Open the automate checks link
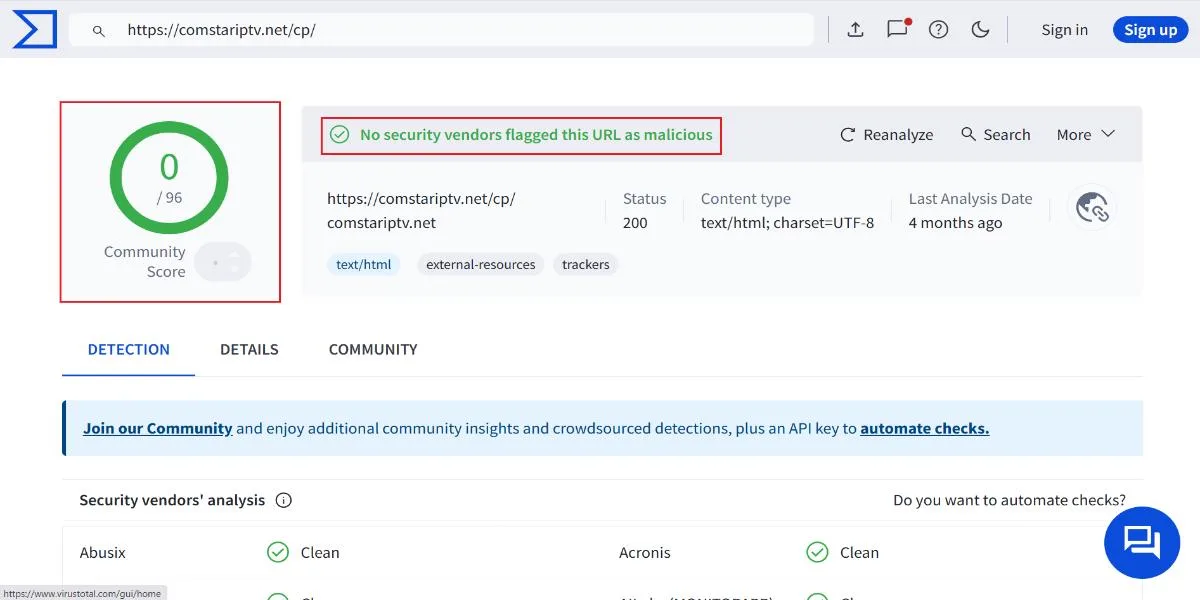 [925, 428]
